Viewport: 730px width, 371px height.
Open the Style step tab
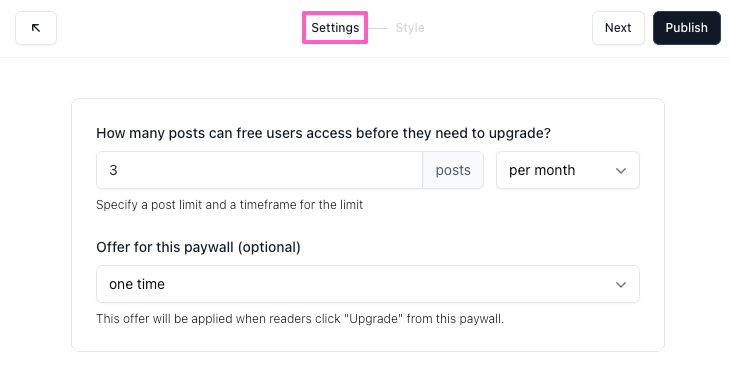click(x=410, y=28)
